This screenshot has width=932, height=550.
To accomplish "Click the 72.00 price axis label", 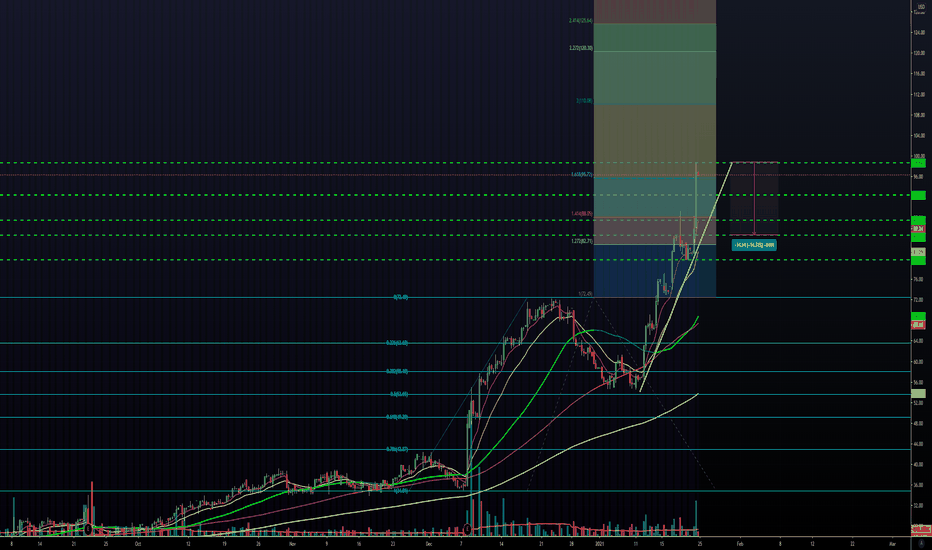I will tap(918, 300).
